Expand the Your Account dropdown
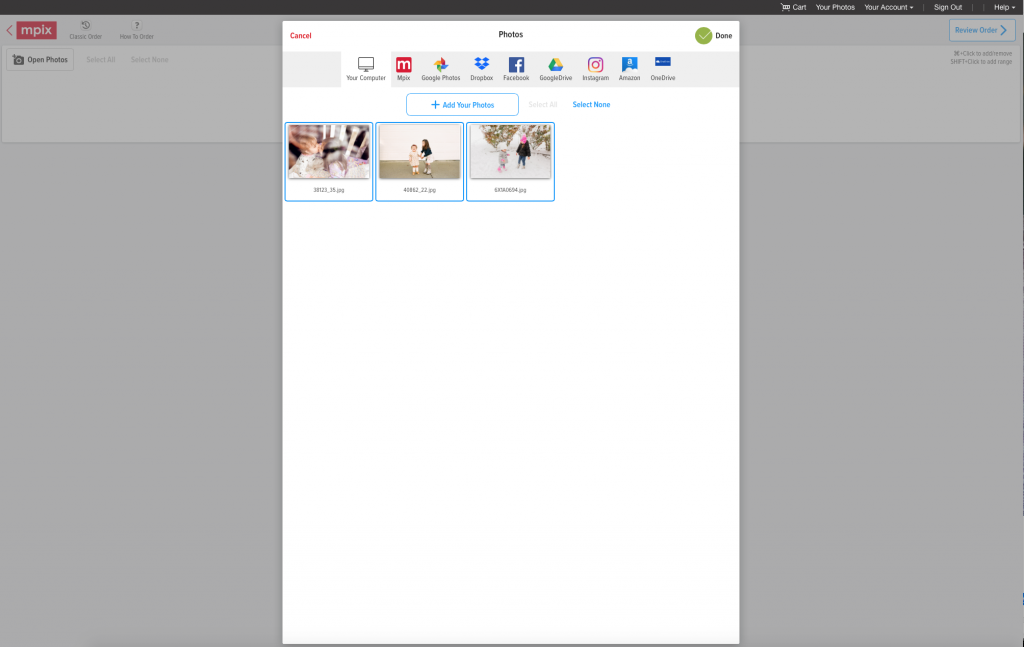1024x647 pixels. coord(888,7)
